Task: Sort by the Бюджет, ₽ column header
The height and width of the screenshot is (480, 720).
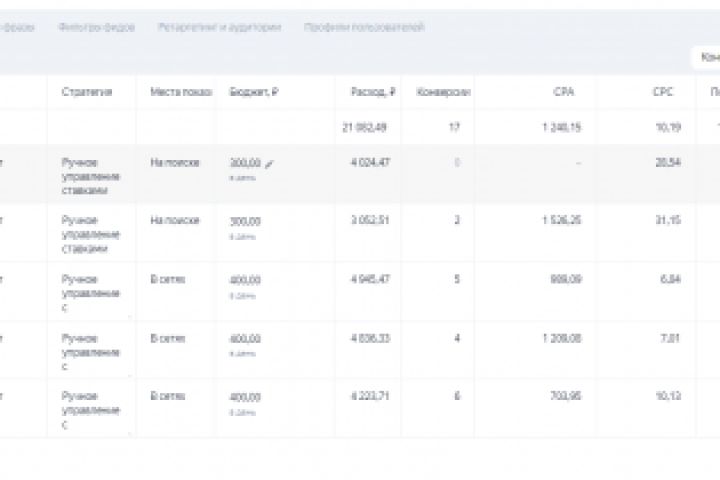Action: 254,92
